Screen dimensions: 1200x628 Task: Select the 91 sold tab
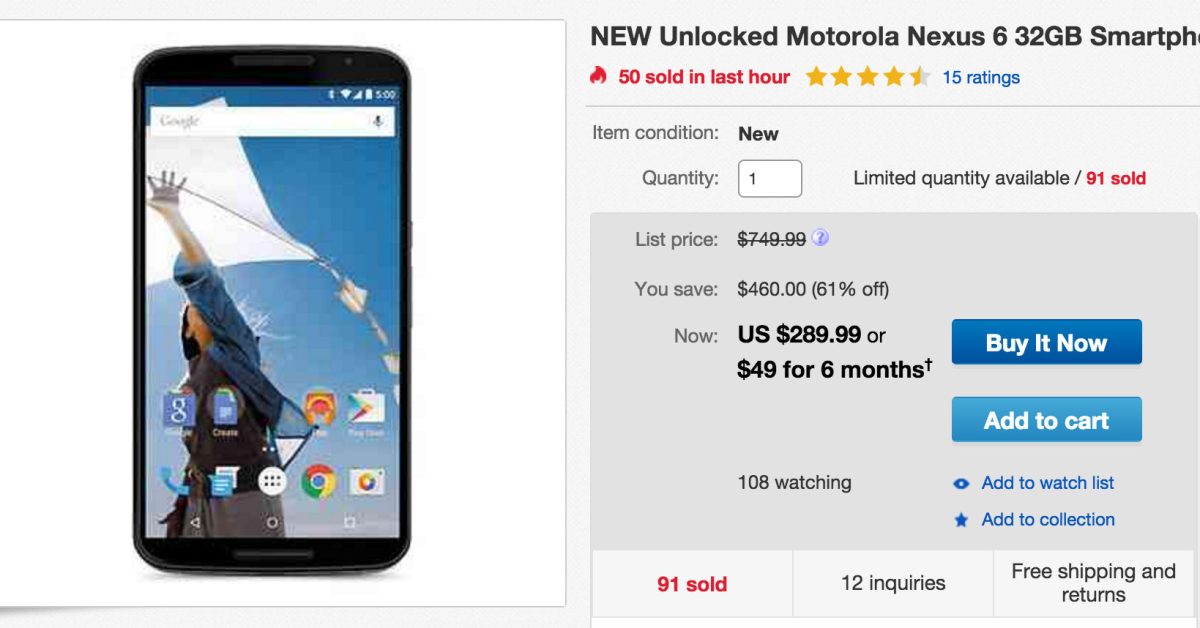tap(692, 584)
